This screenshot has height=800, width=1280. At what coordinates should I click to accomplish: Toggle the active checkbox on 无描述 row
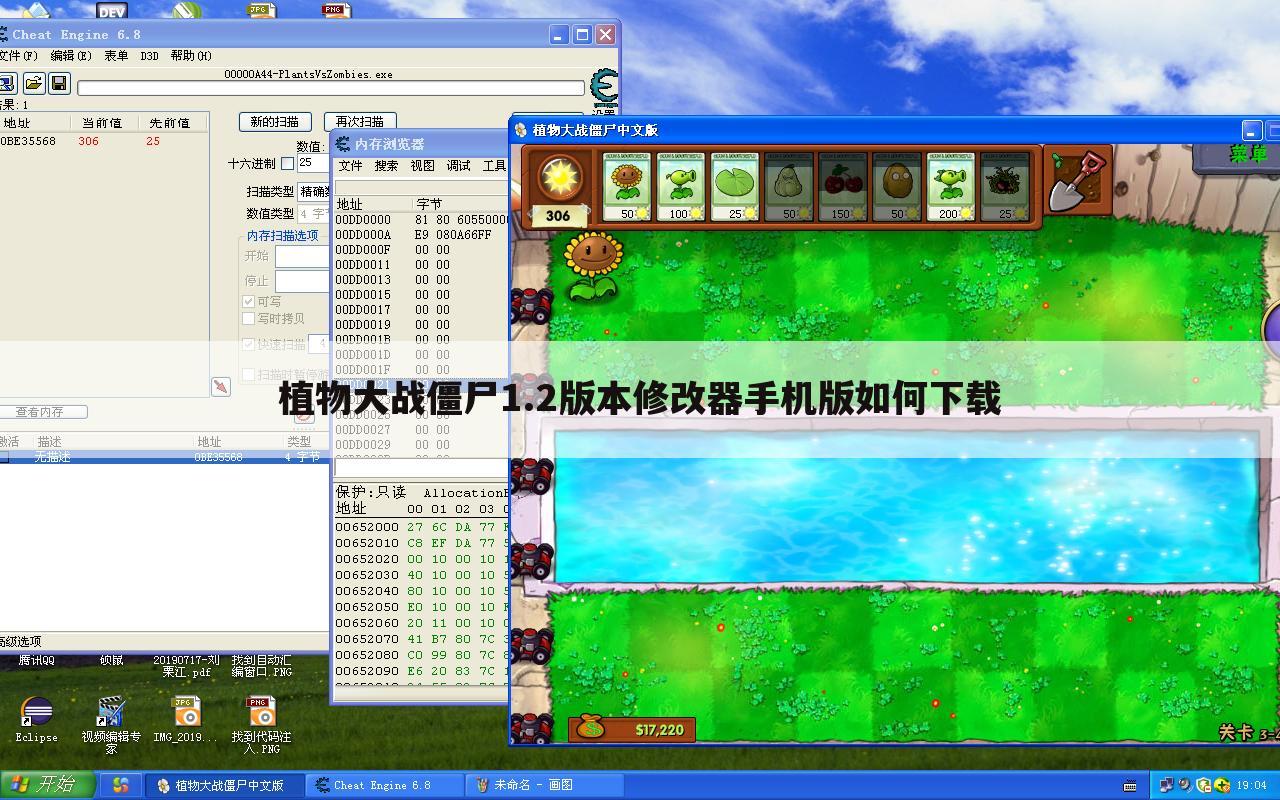(4, 457)
